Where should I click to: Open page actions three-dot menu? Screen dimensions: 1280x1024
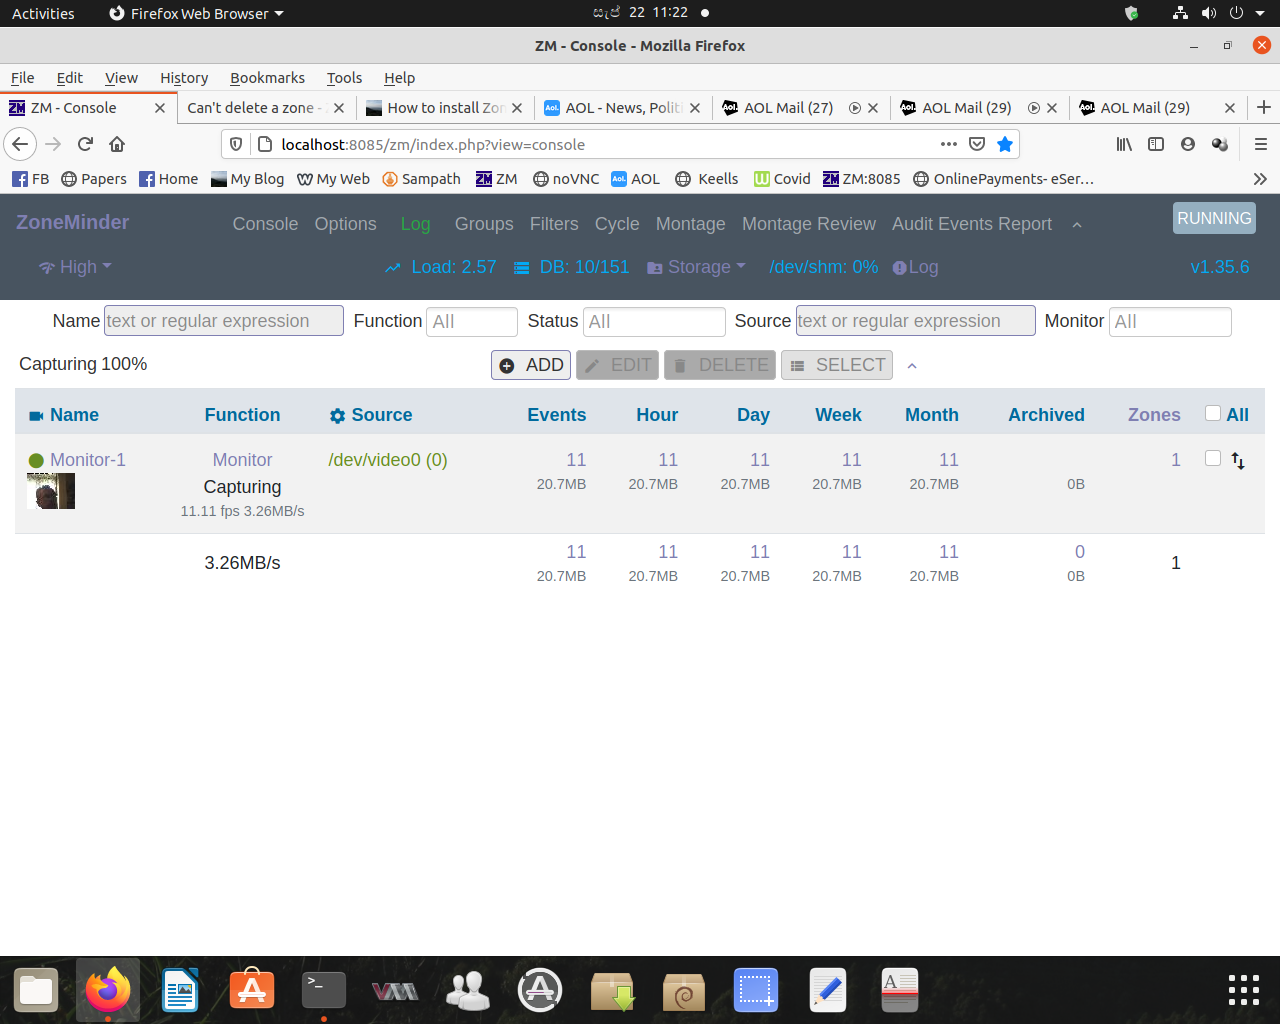(x=949, y=144)
